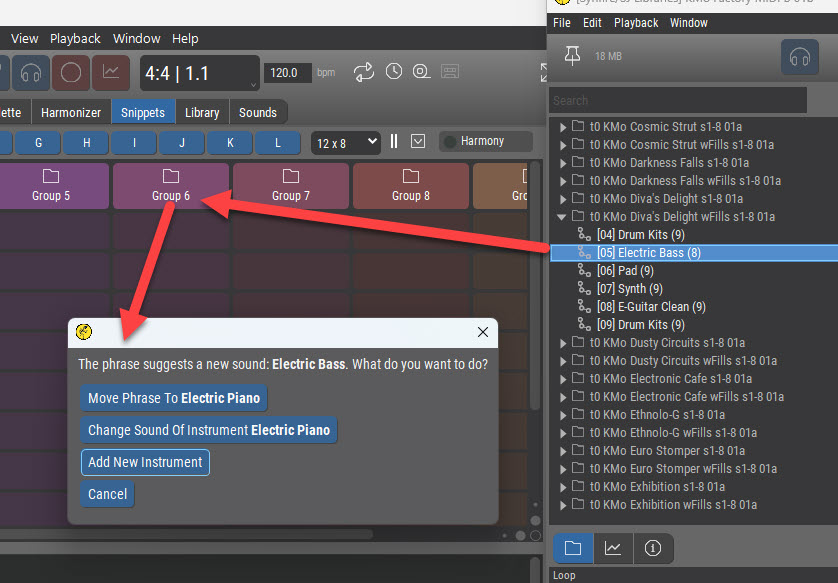Toggle the checkbox-arrow button left of Harmony
This screenshot has width=838, height=583.
(418, 142)
